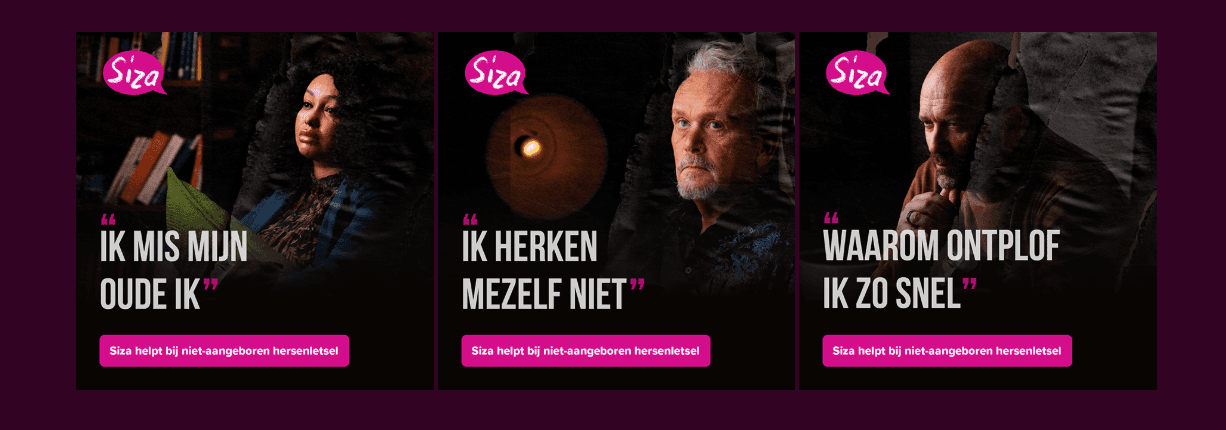Click the Siza helpt button under 'IK ZO SNEL'

click(x=947, y=351)
